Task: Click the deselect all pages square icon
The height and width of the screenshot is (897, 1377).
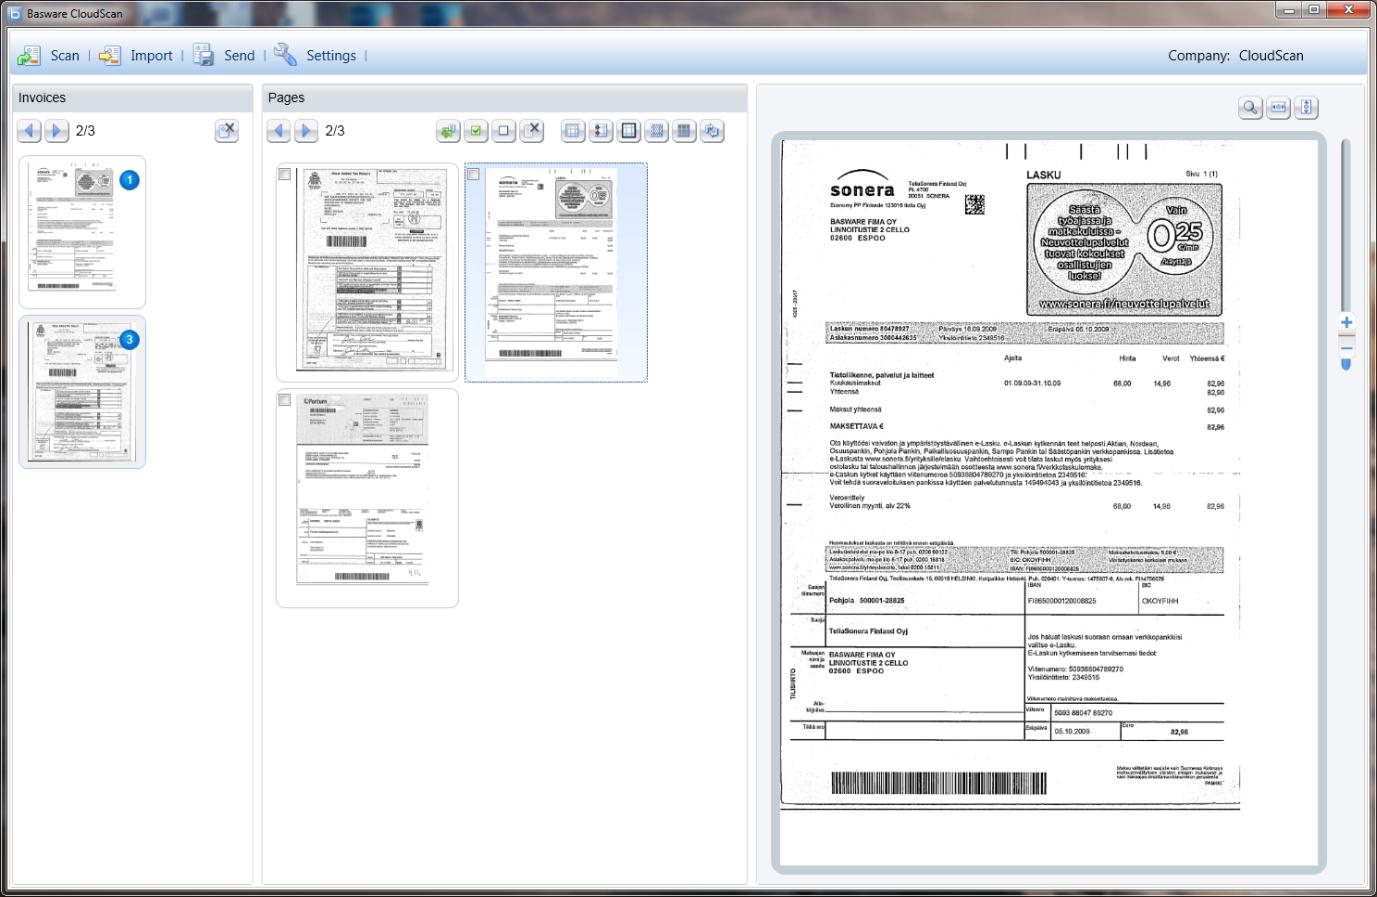Action: pos(504,131)
